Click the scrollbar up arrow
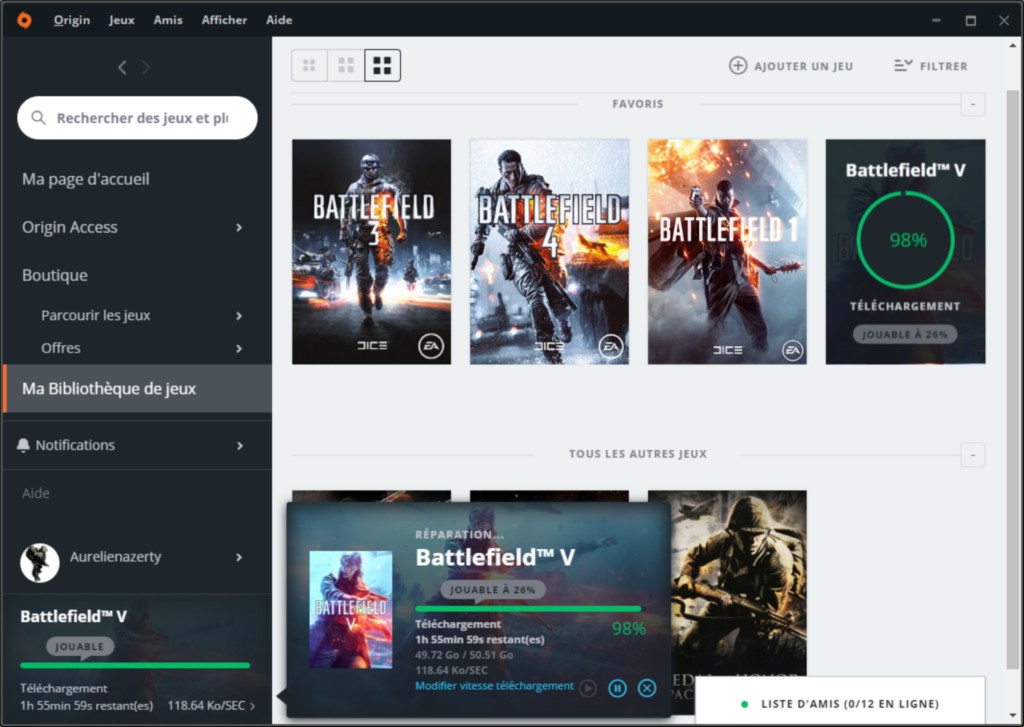This screenshot has width=1024, height=727. coord(1013,45)
